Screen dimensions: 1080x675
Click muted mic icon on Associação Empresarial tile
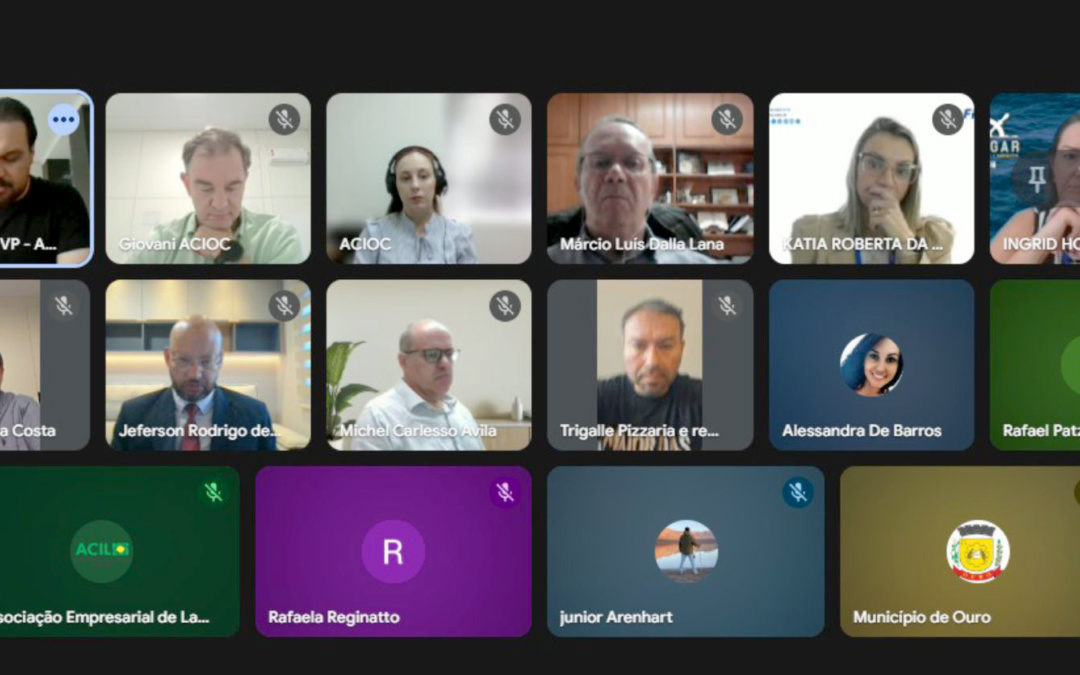pos(214,492)
